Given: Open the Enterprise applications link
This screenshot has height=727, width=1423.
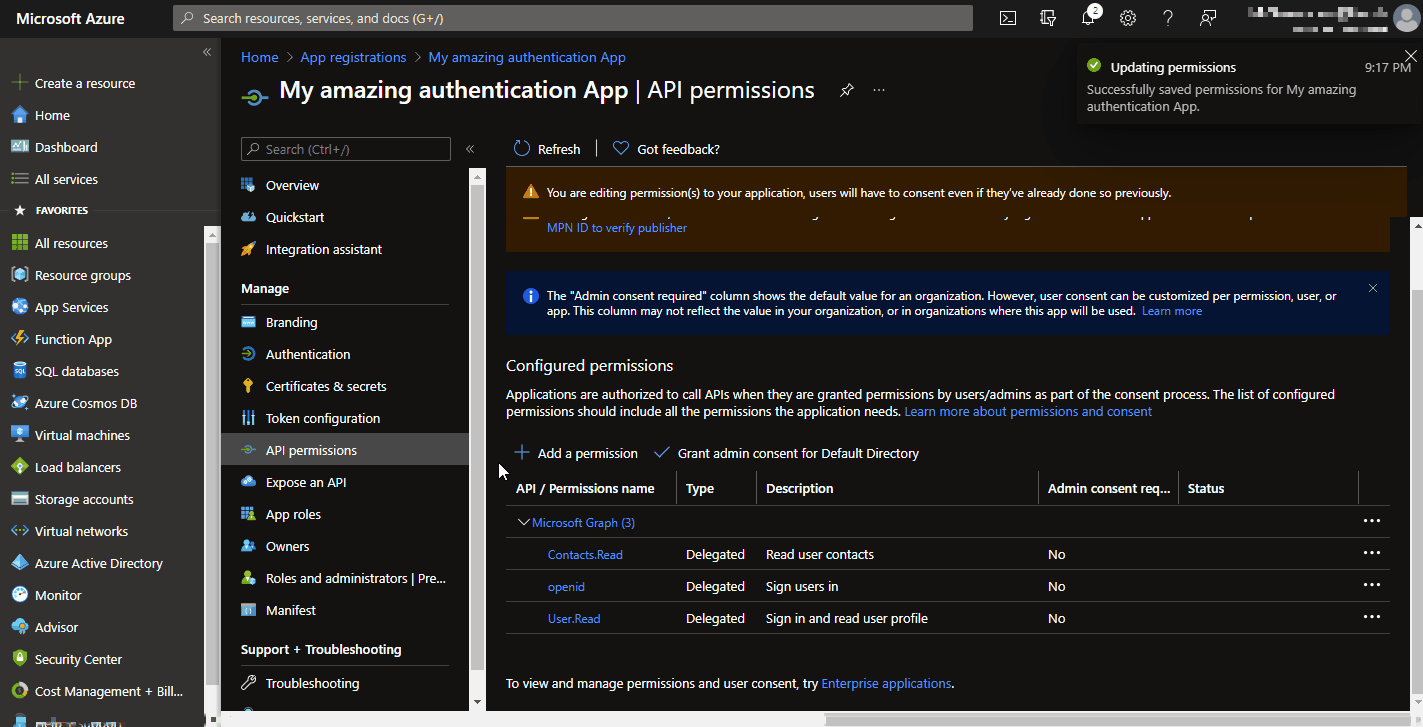Looking at the screenshot, I should coord(886,683).
